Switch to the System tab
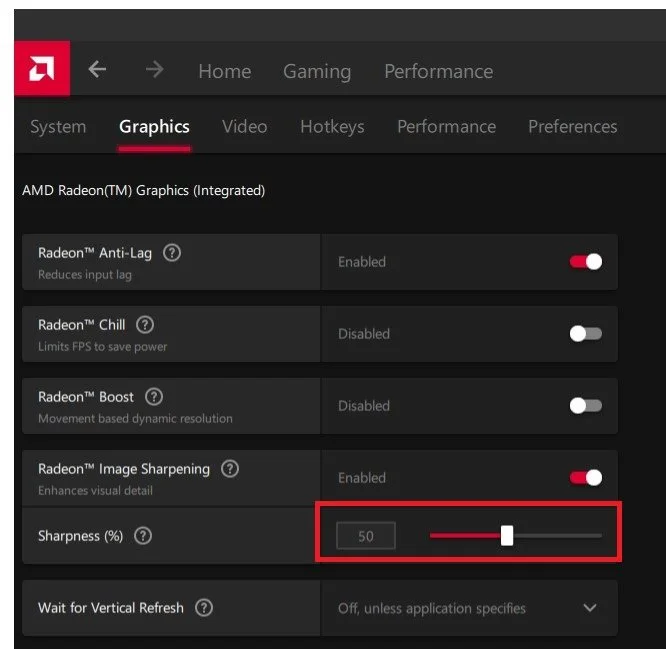Viewport: 666px width, 649px height. (58, 127)
